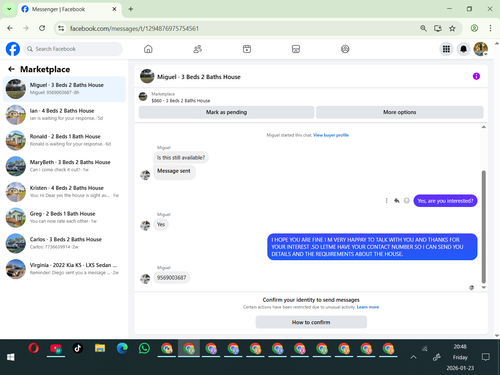Show hidden system tray icons
500x375 pixels.
point(413,357)
